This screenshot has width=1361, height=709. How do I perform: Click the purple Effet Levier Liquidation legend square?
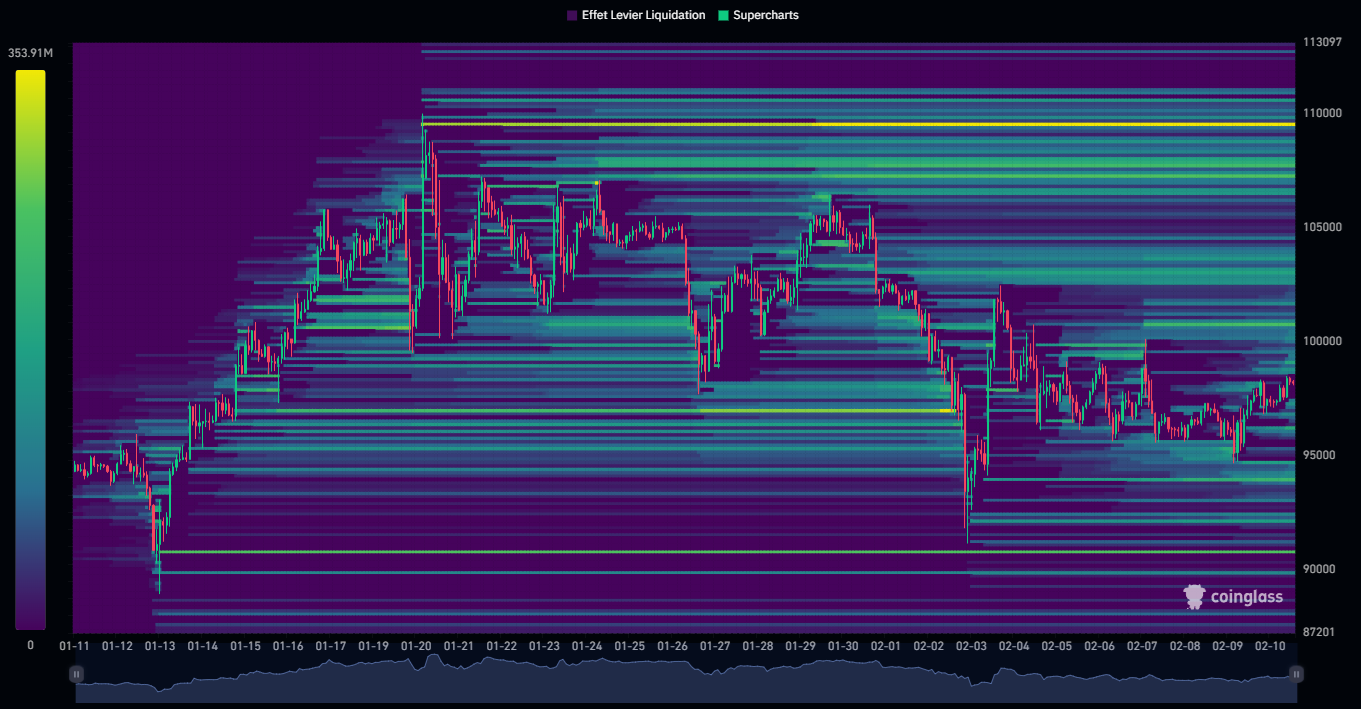(572, 16)
